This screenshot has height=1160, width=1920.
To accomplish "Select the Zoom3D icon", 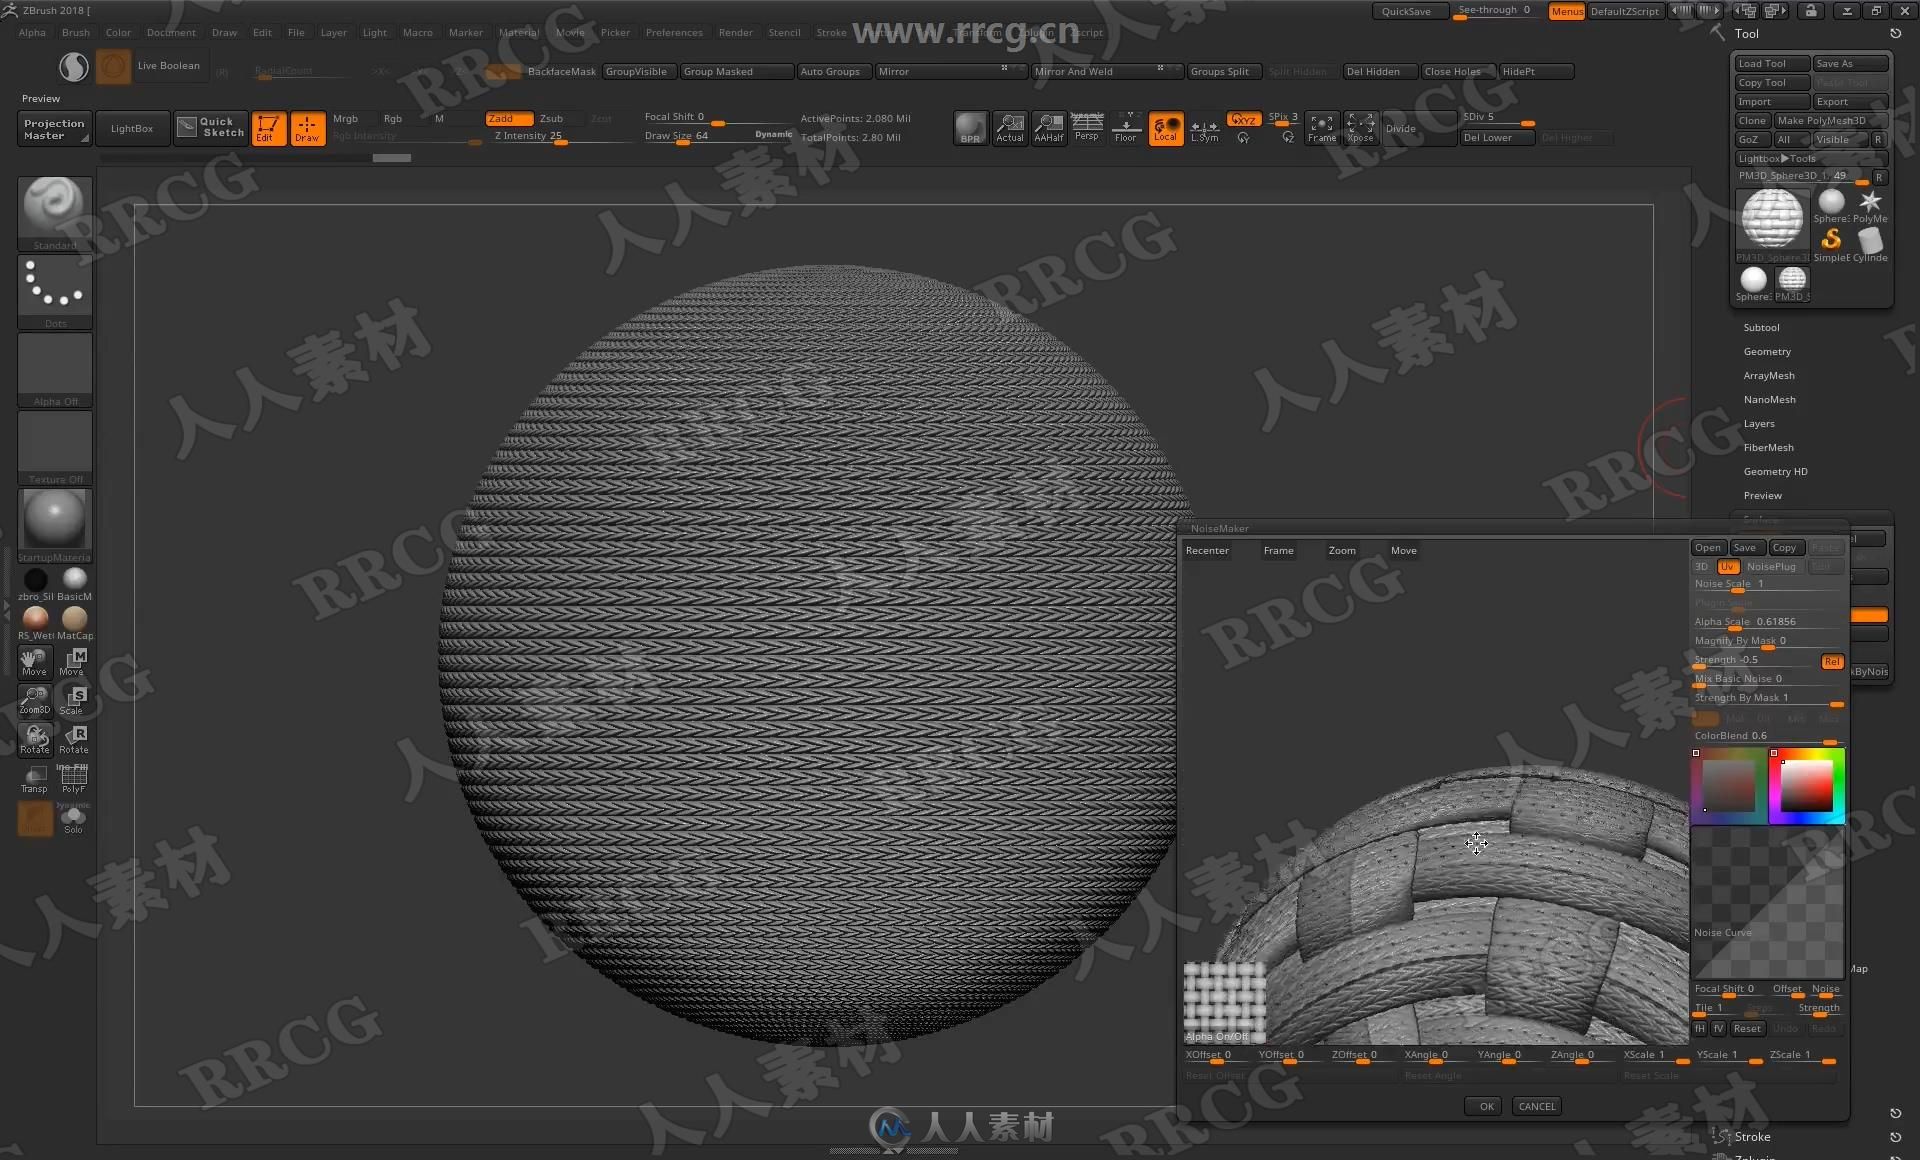I will [x=35, y=700].
